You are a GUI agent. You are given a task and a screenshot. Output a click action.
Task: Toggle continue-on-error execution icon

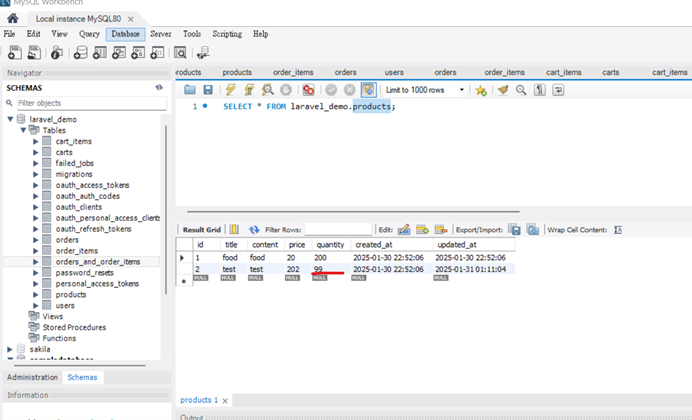coord(308,90)
